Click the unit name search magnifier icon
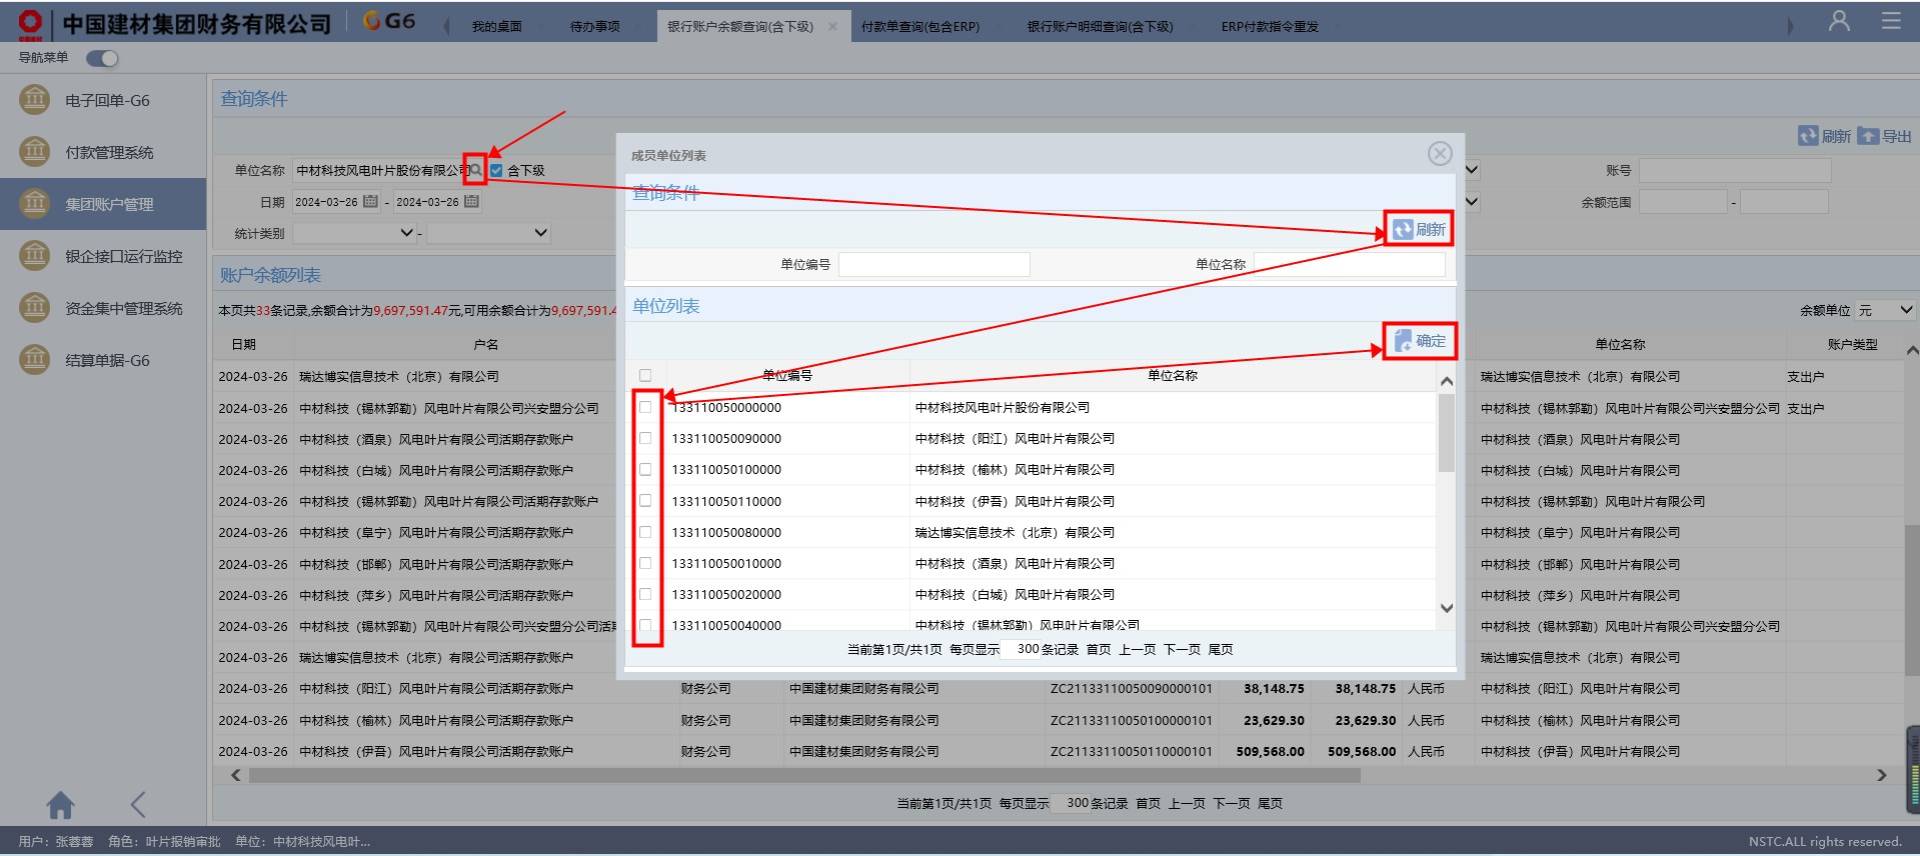The width and height of the screenshot is (1920, 856). 476,170
